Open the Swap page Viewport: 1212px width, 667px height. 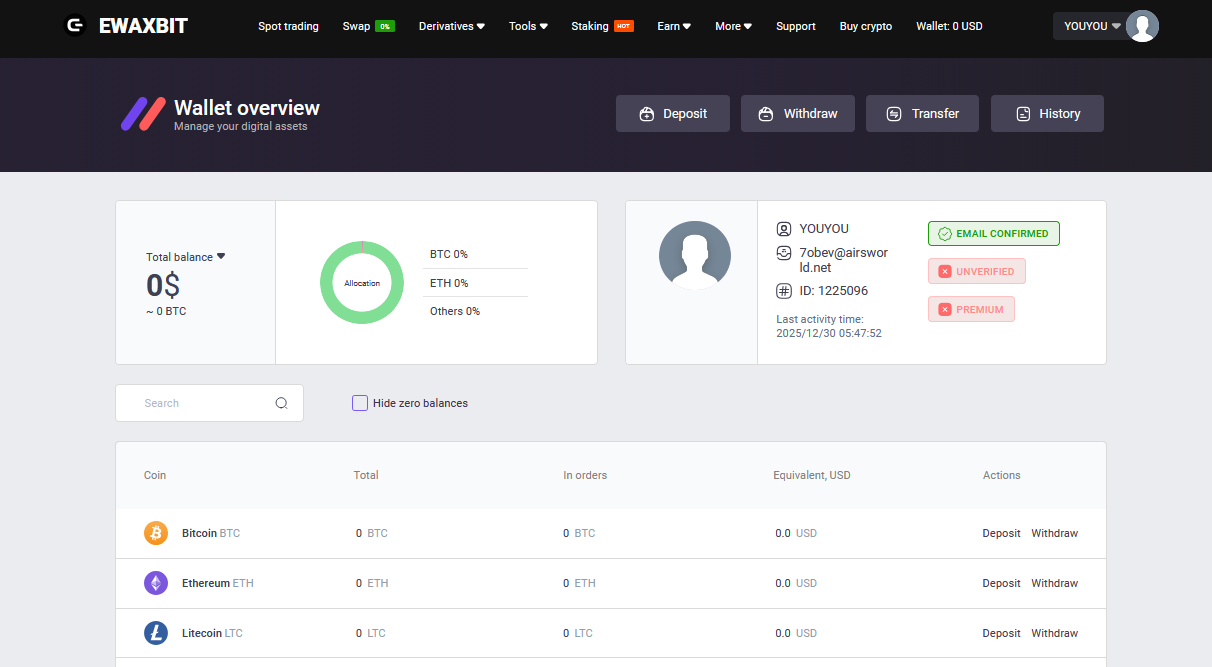click(356, 26)
